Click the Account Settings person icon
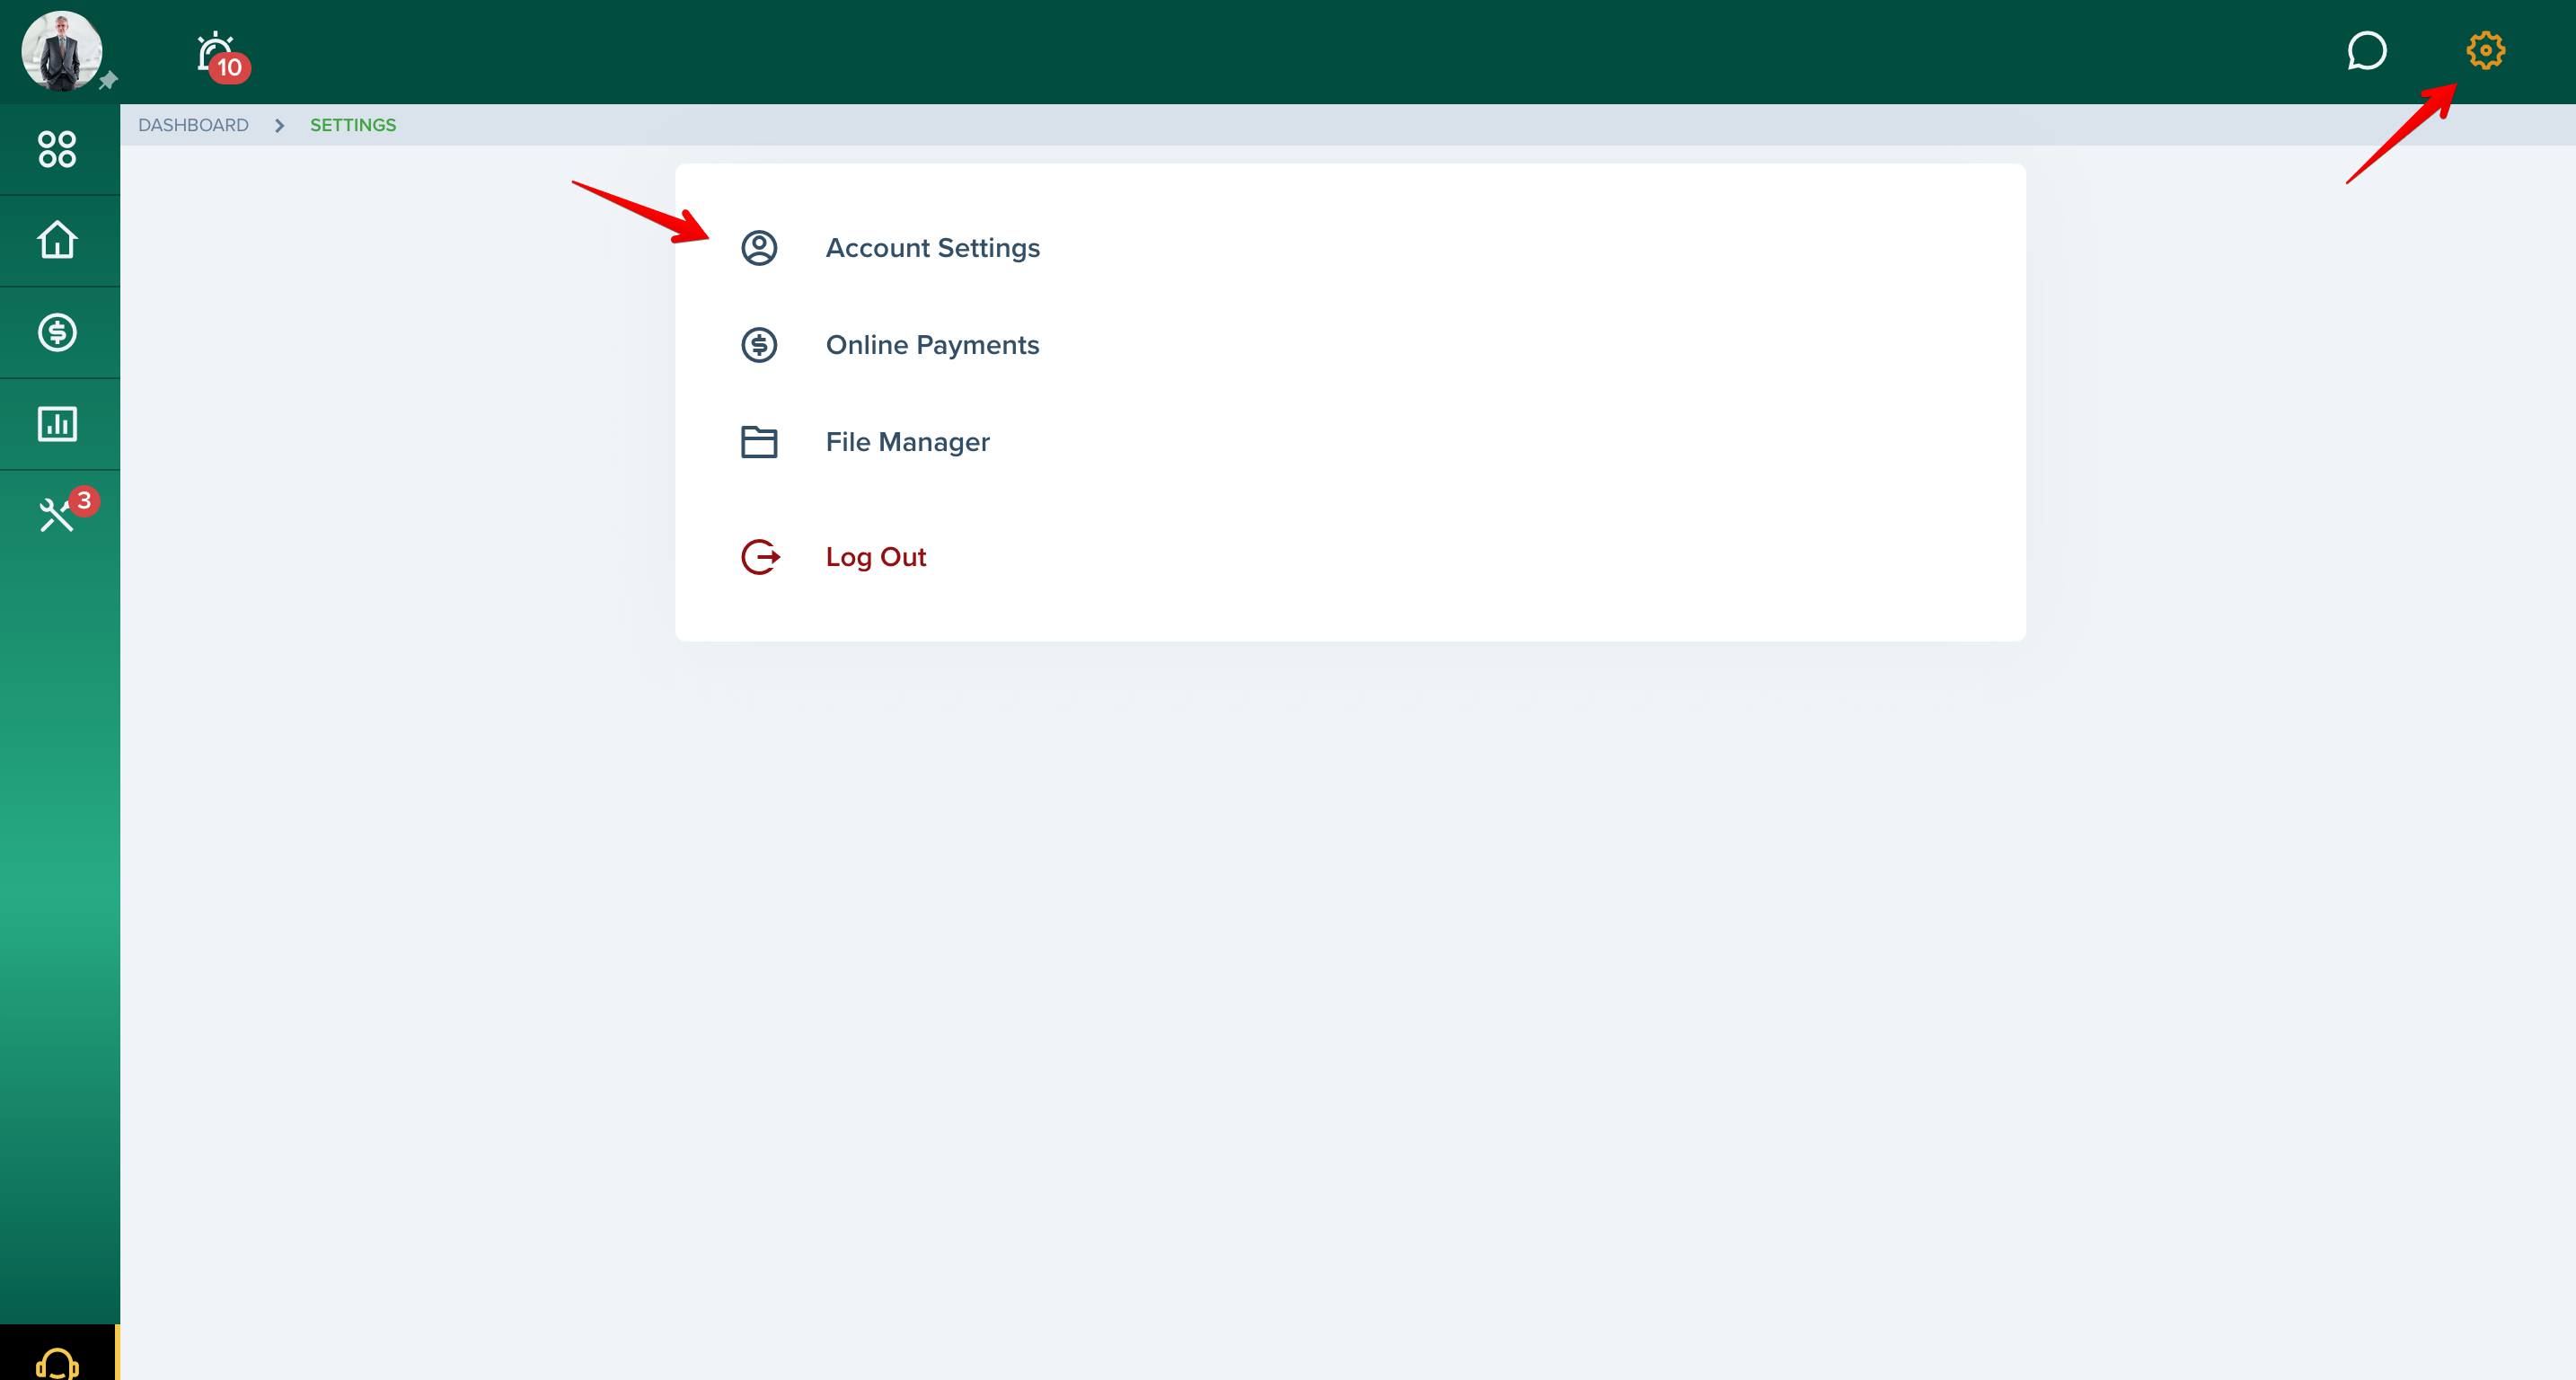 click(759, 248)
